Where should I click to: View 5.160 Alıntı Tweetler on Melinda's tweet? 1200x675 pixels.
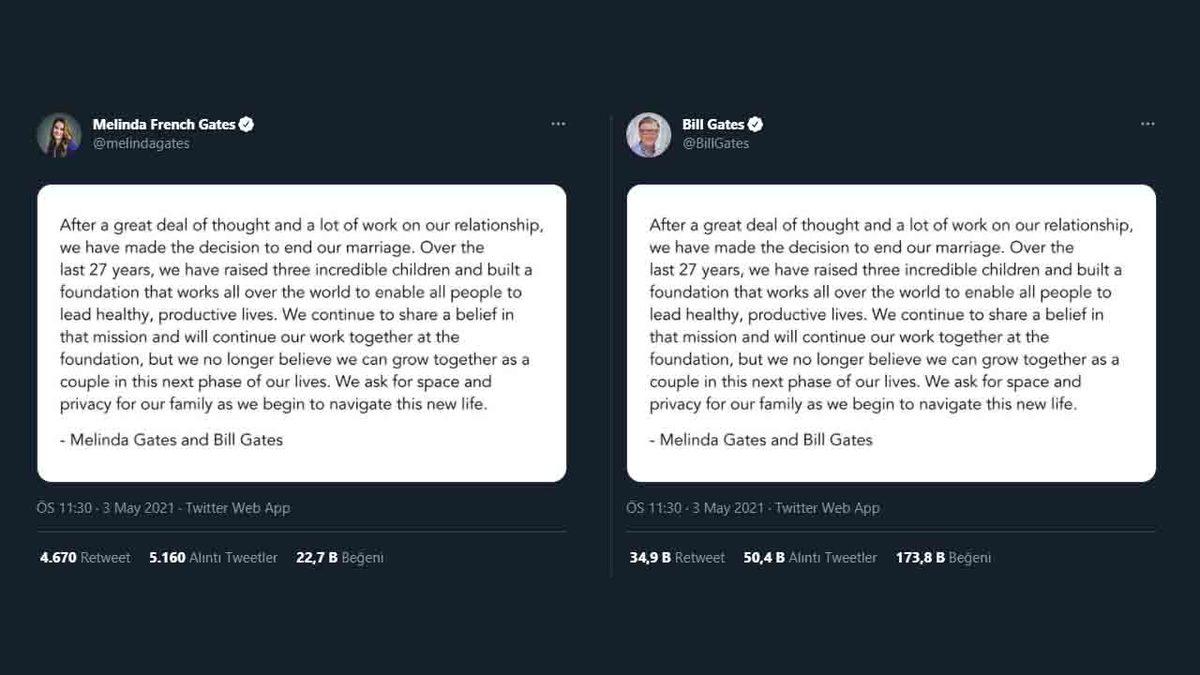213,558
